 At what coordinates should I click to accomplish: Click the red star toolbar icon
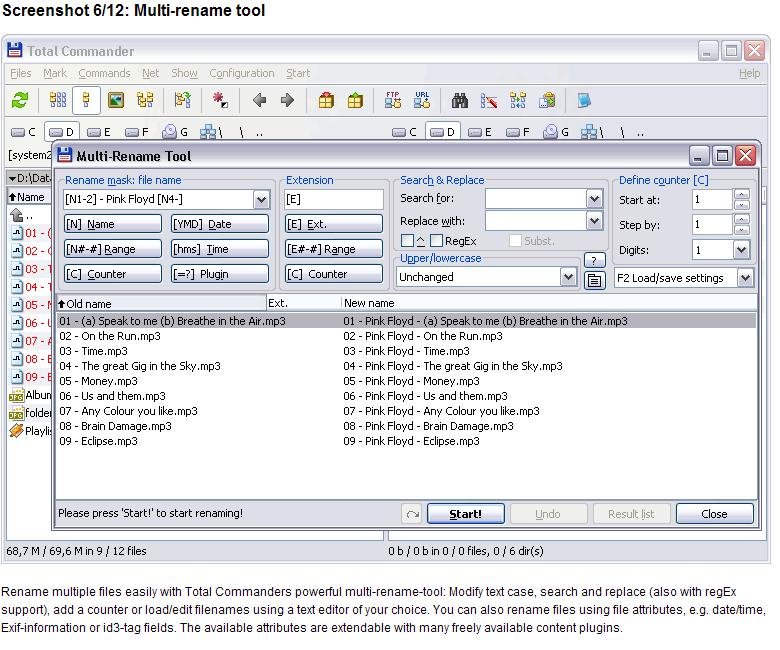click(x=220, y=100)
